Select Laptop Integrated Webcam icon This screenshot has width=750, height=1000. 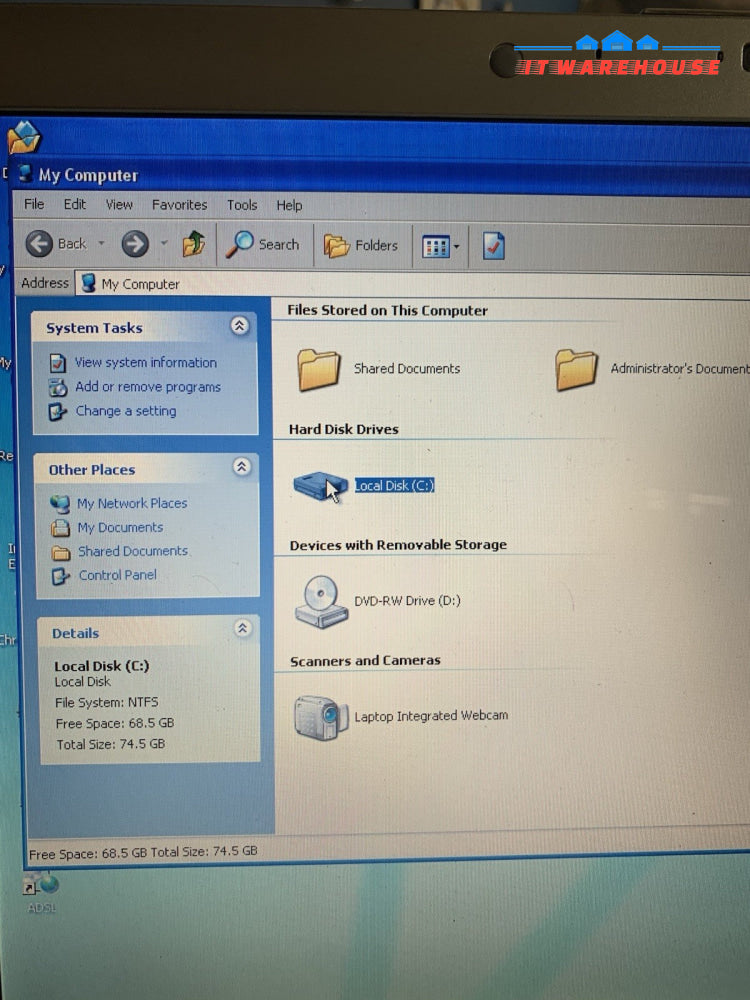pyautogui.click(x=321, y=717)
